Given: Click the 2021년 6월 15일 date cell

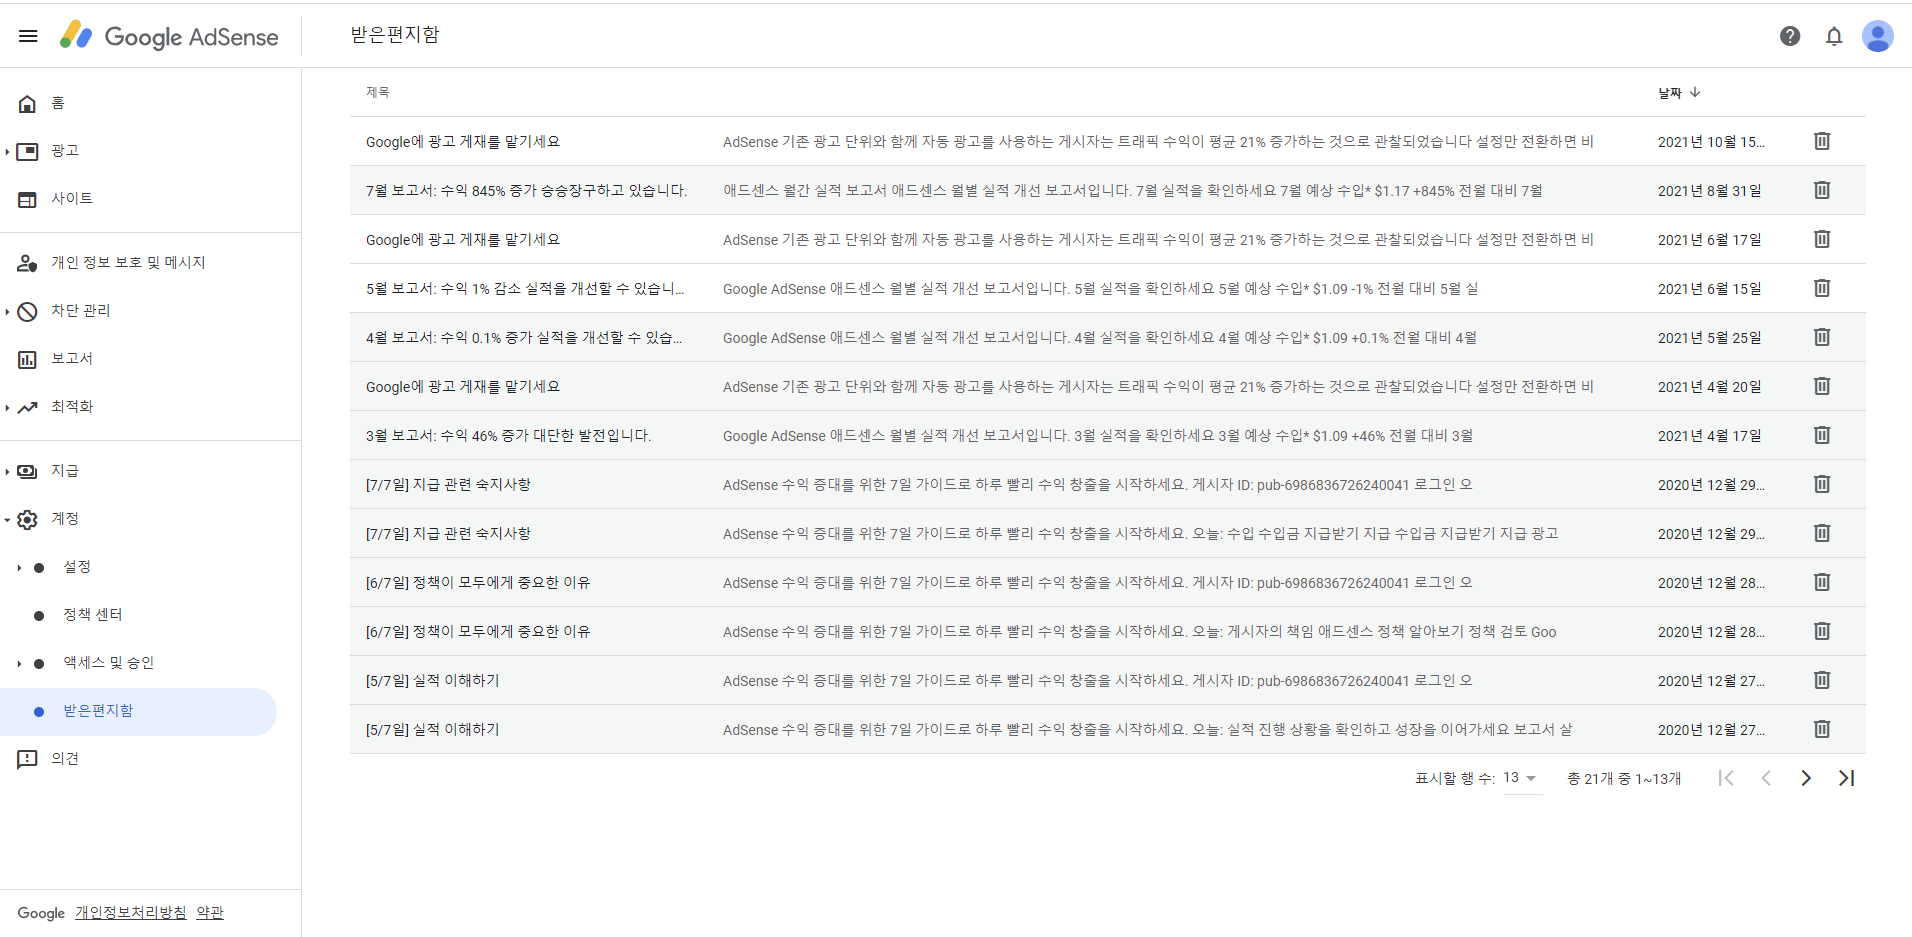Looking at the screenshot, I should 1710,289.
